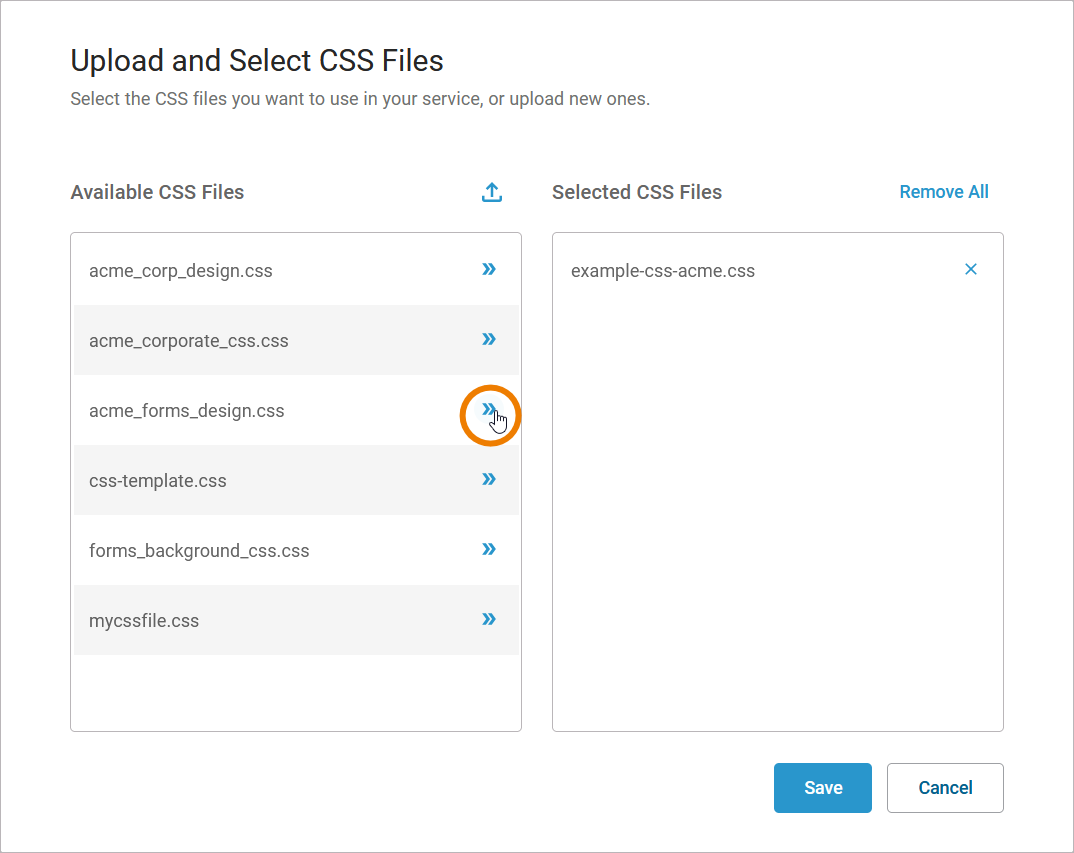Viewport: 1074px width, 853px height.
Task: Click the Available CSS Files heading
Action: coord(157,192)
